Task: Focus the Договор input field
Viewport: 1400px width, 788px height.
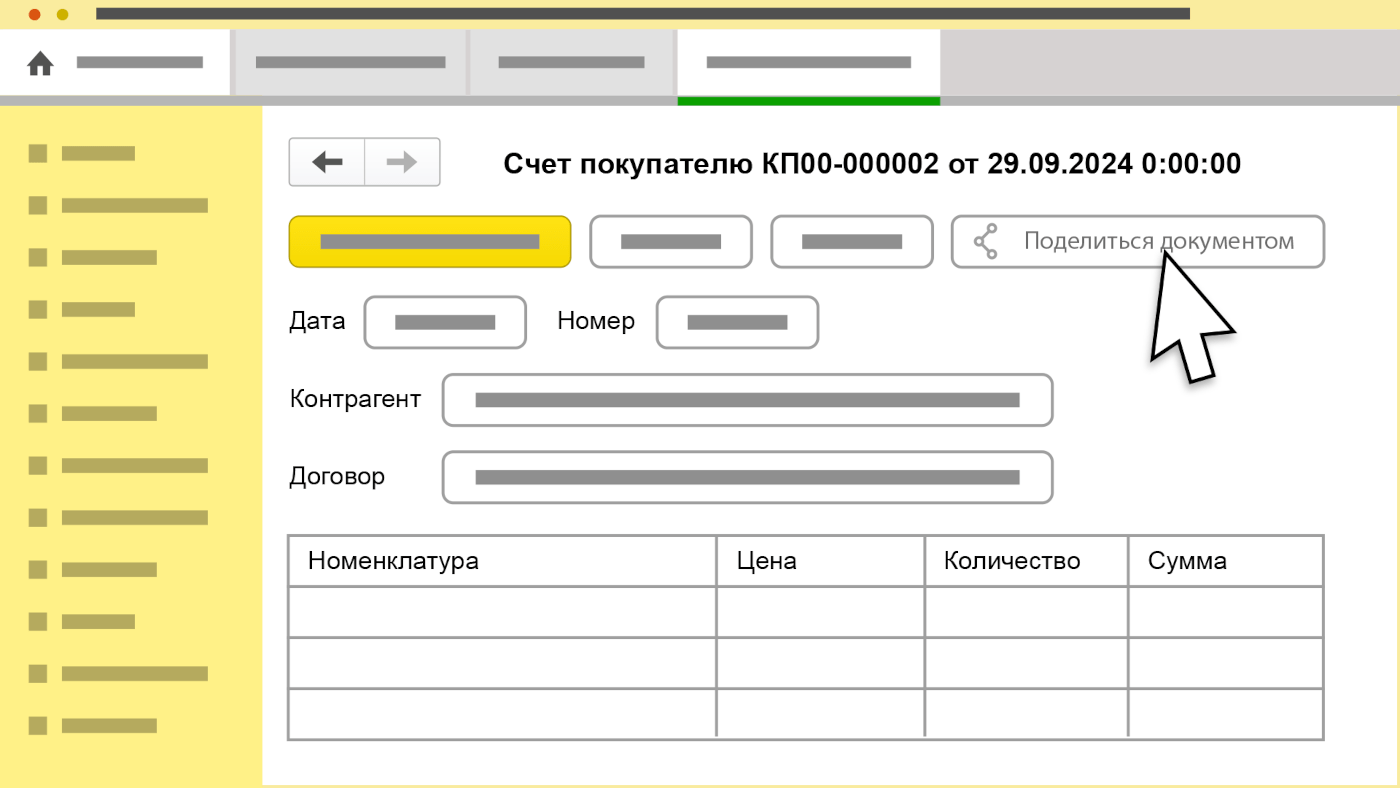Action: (748, 477)
